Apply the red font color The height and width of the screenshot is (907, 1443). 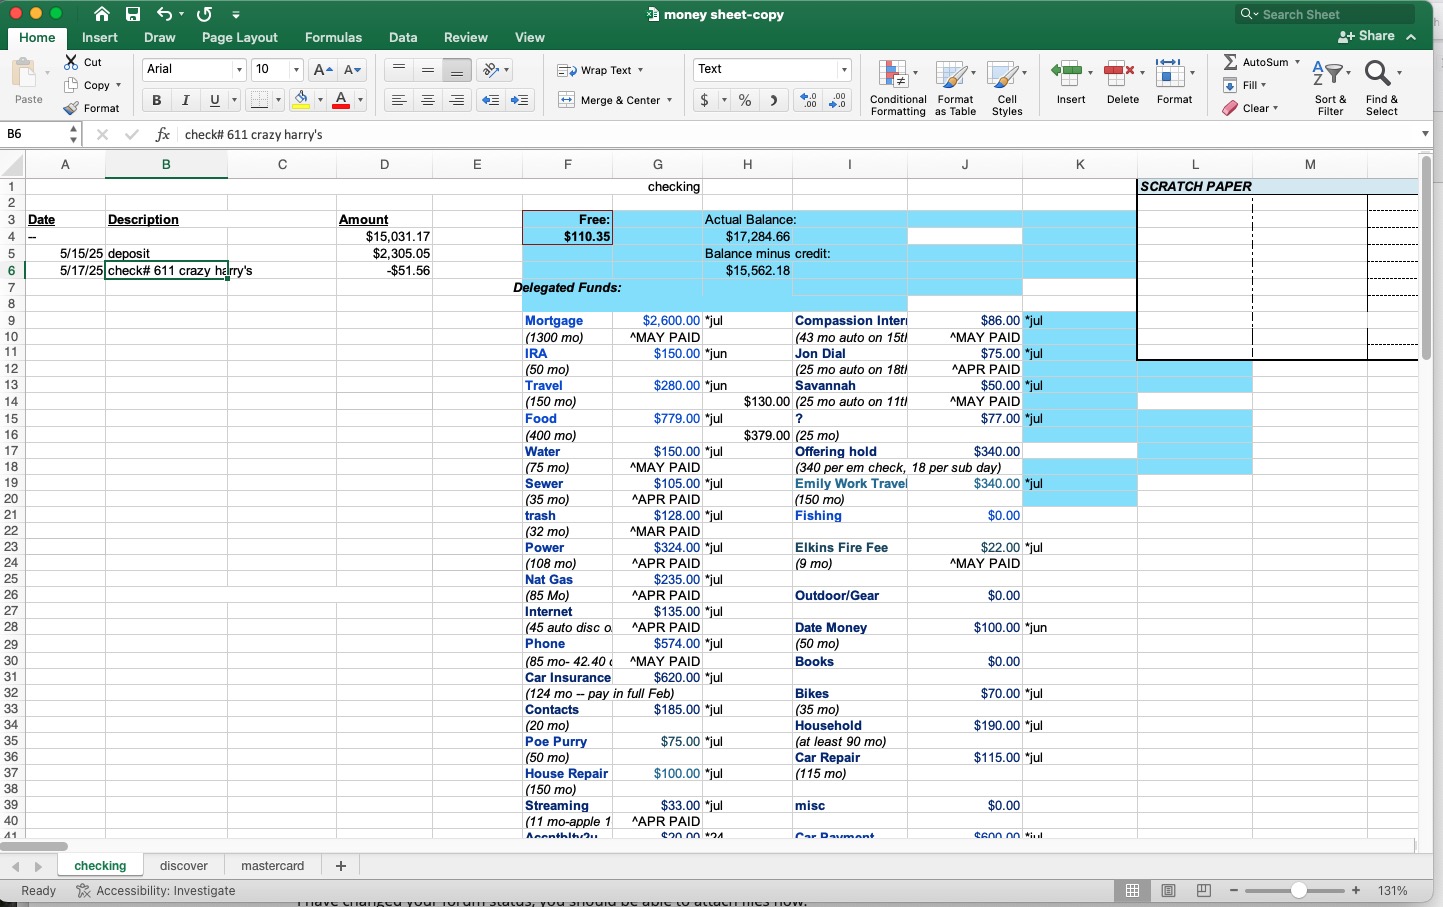[x=341, y=100]
